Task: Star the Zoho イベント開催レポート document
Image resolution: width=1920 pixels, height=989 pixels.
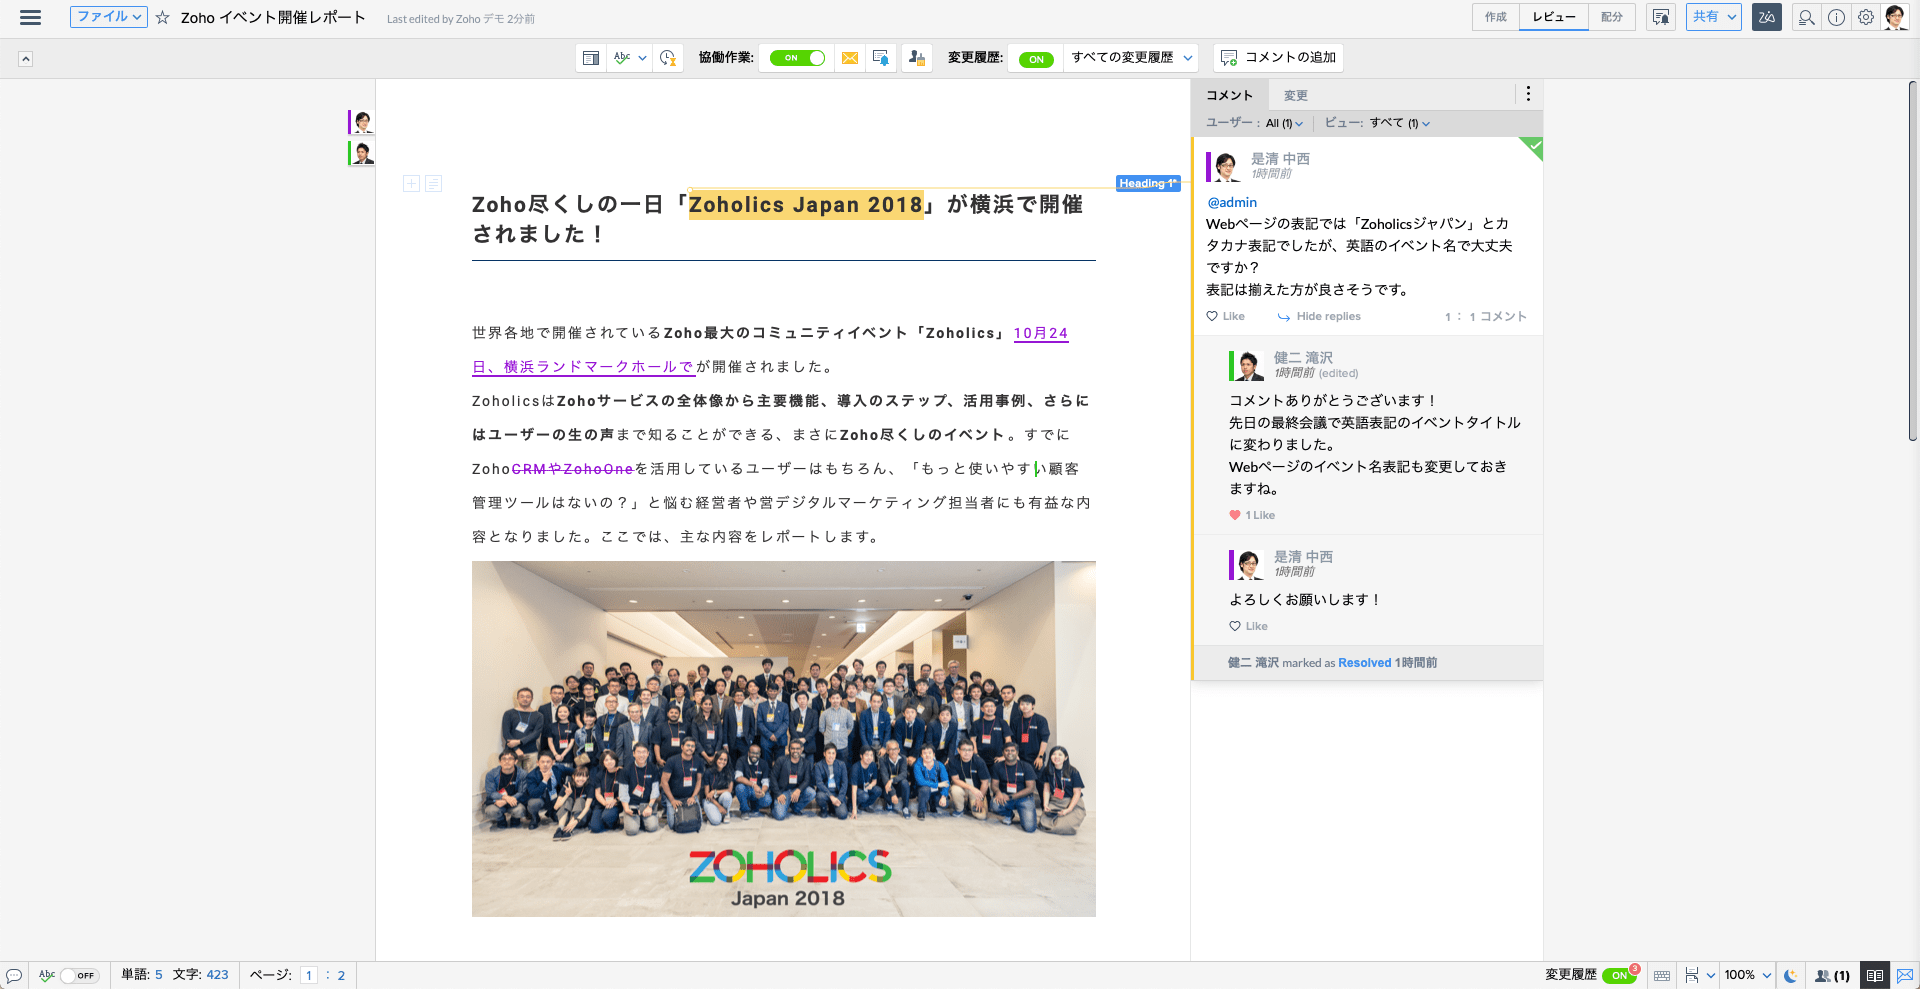Action: point(162,17)
